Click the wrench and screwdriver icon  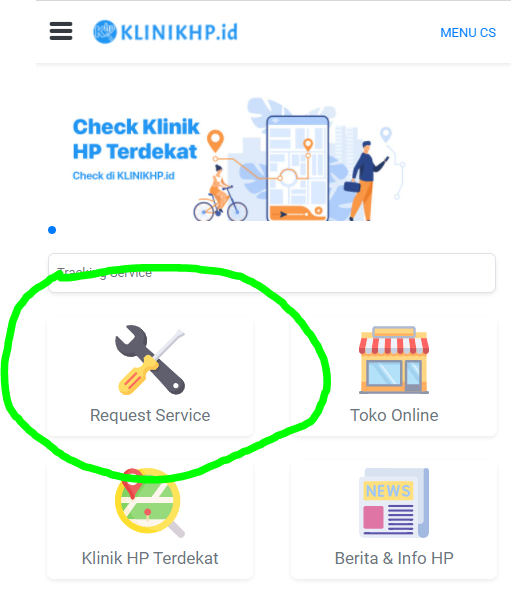pos(150,360)
